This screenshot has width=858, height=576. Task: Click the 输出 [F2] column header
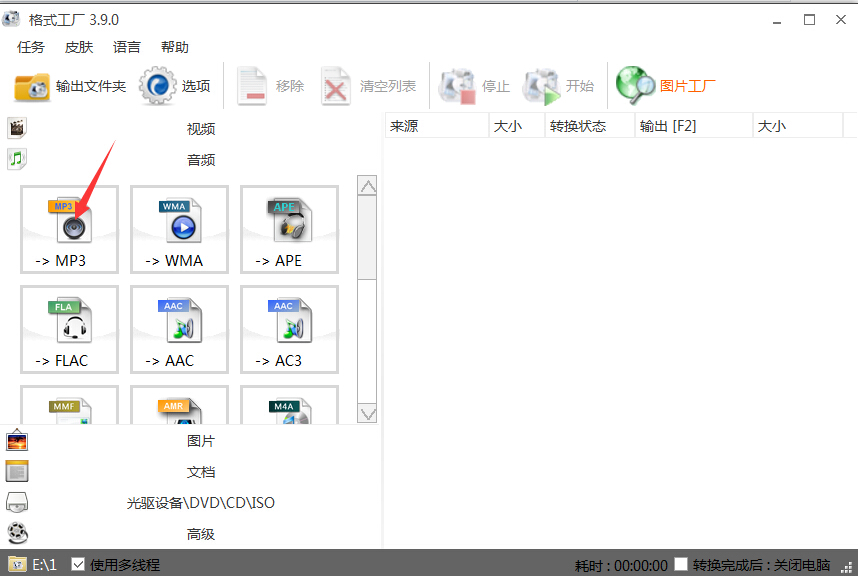pos(694,126)
